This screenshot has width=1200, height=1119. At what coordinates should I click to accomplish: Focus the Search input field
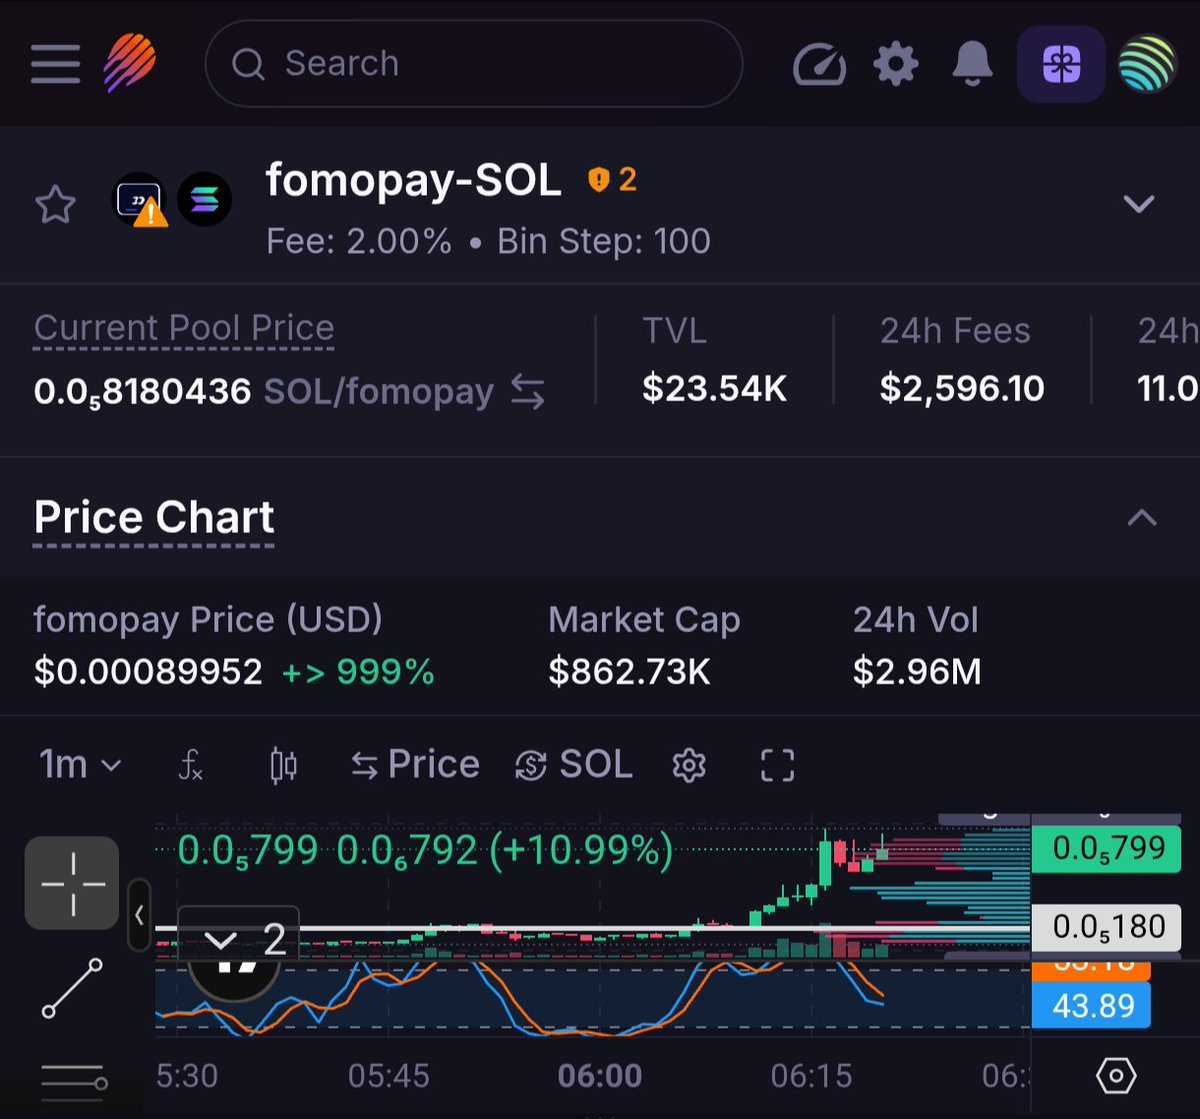point(474,64)
